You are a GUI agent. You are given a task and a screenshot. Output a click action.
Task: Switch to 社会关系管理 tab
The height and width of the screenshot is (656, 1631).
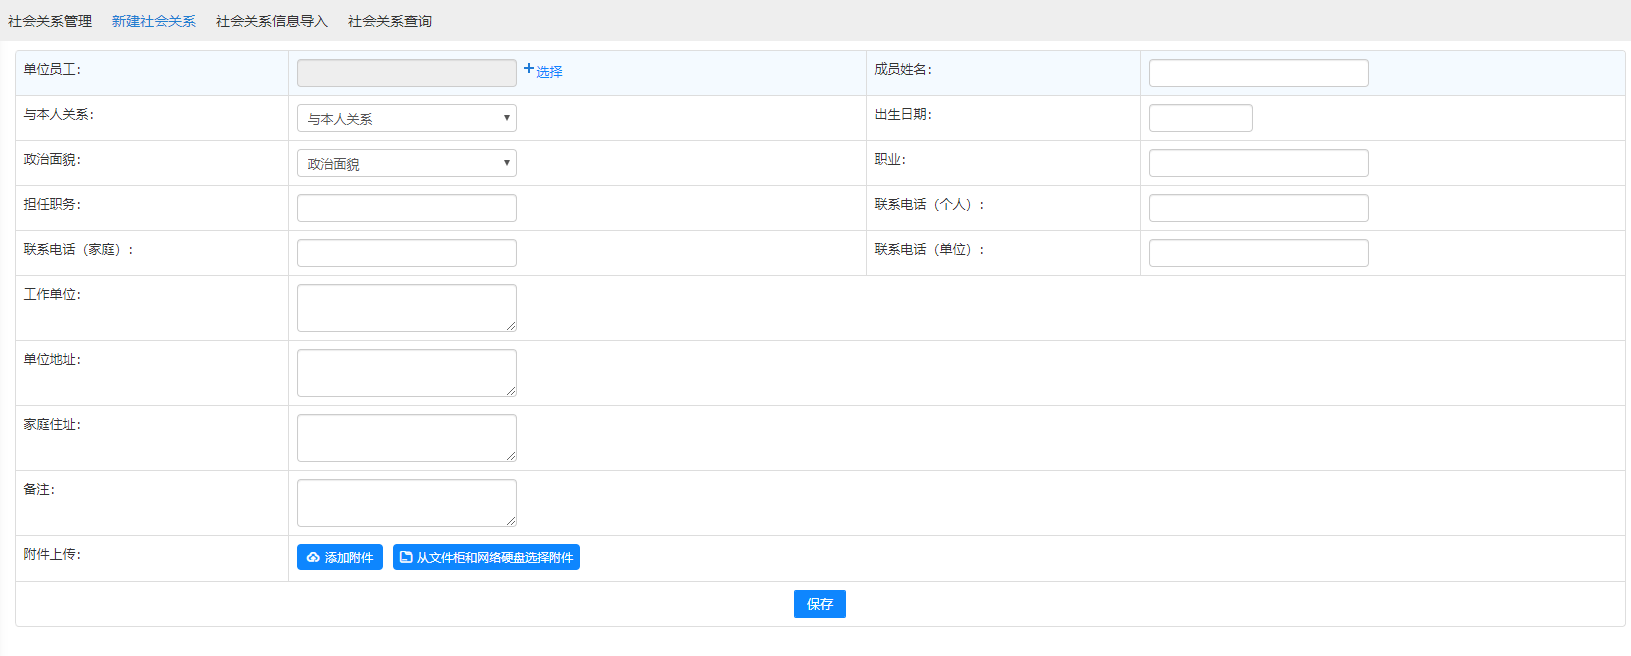50,21
